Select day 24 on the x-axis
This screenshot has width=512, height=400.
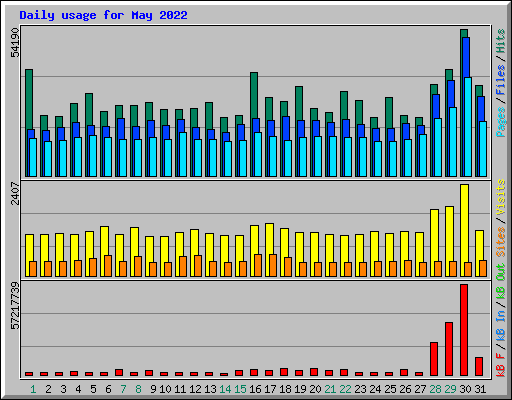tap(375, 389)
